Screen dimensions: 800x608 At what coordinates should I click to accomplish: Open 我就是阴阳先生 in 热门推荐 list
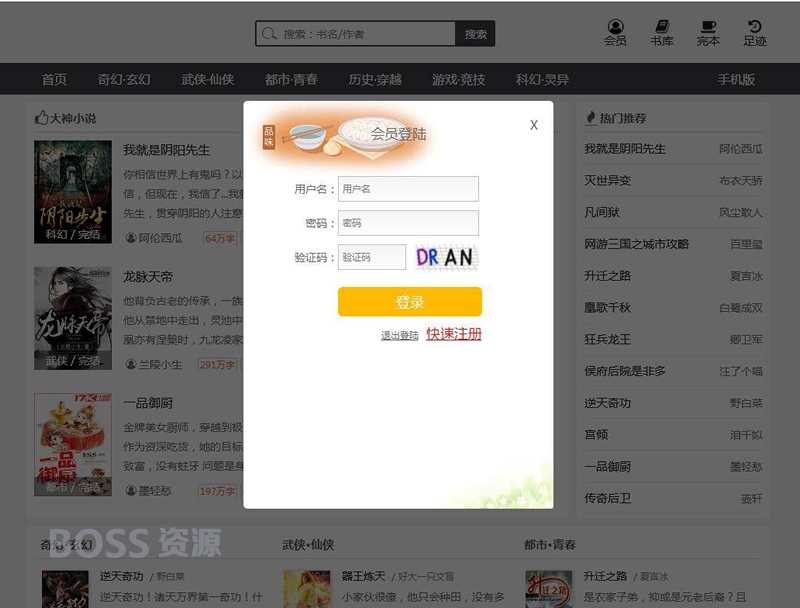tap(624, 149)
